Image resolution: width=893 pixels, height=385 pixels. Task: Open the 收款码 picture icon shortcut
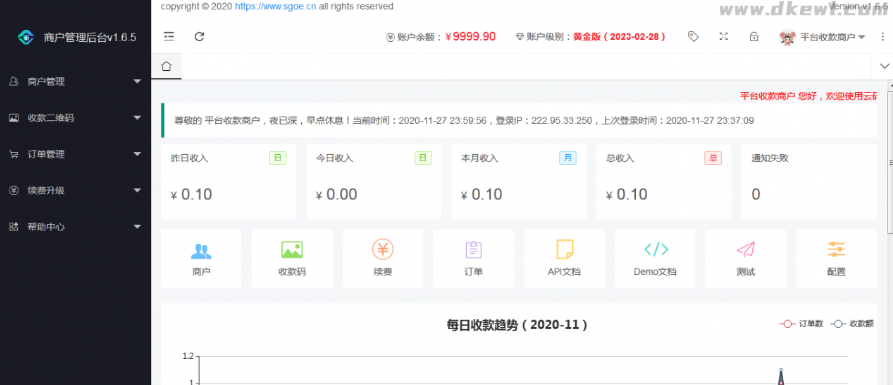(x=292, y=249)
